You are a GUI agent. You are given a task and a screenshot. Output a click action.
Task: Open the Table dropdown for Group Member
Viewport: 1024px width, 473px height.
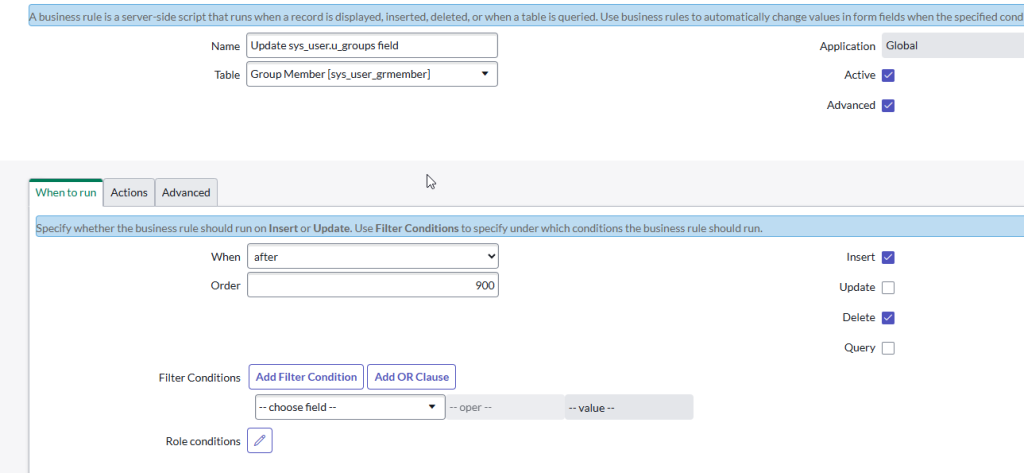coord(371,74)
